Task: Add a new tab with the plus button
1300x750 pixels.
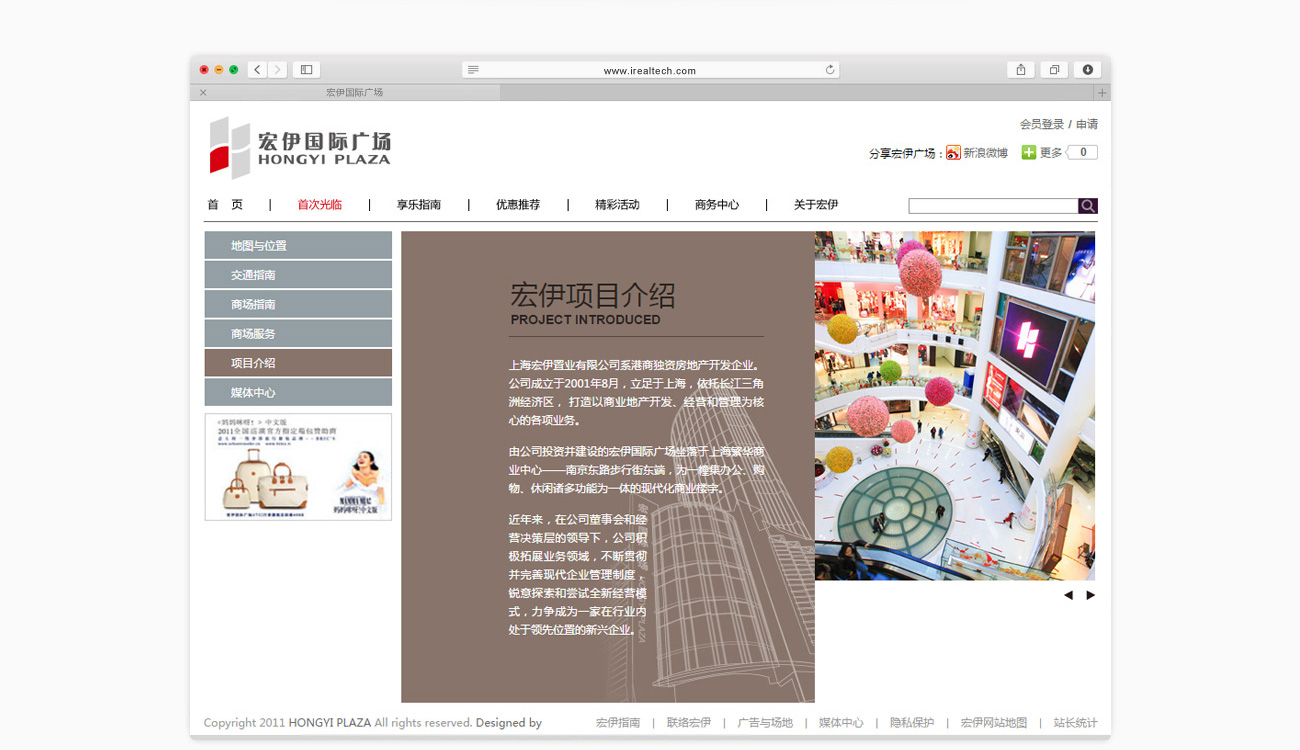Action: pos(1102,93)
